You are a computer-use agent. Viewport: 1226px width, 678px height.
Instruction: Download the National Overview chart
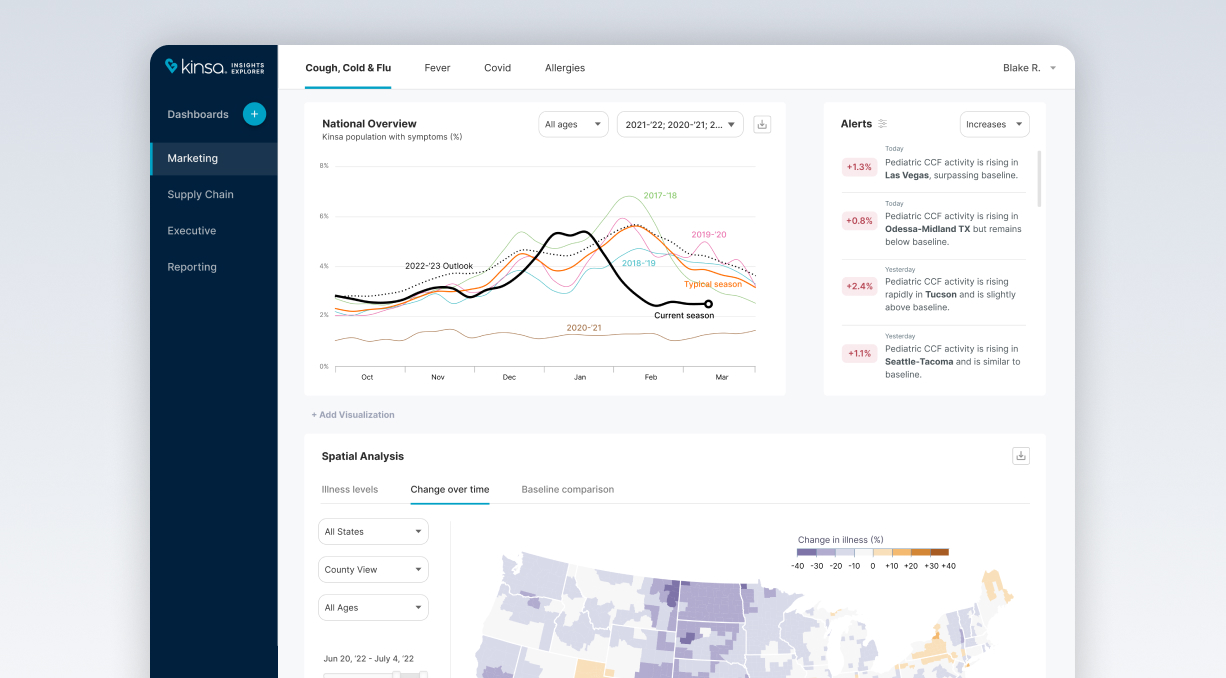[762, 124]
